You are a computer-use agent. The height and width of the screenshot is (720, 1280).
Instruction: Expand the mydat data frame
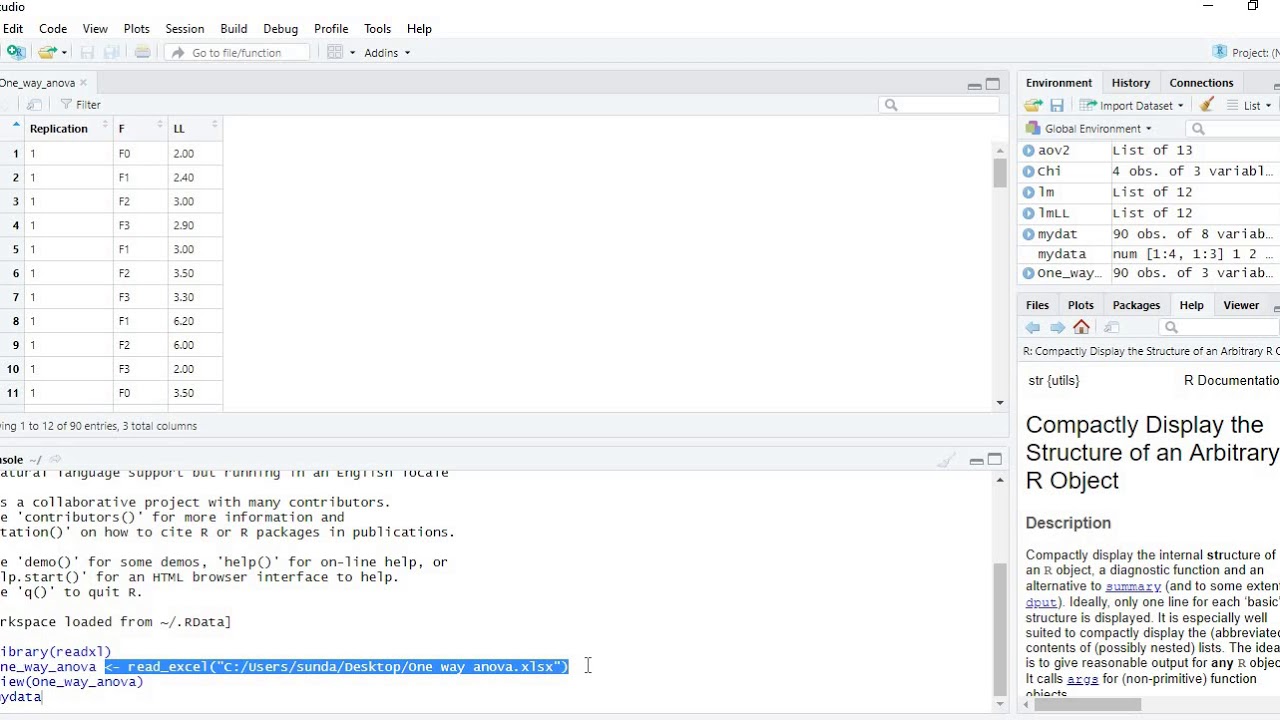pyautogui.click(x=1028, y=234)
